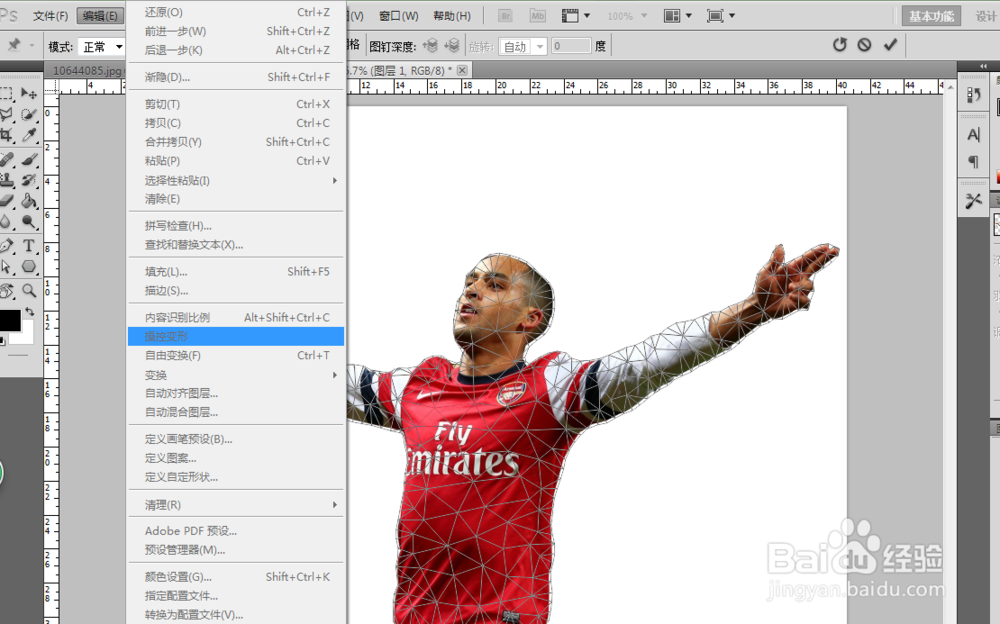This screenshot has width=1000, height=624.
Task: Switch to 基本功能 workspace
Action: click(931, 17)
